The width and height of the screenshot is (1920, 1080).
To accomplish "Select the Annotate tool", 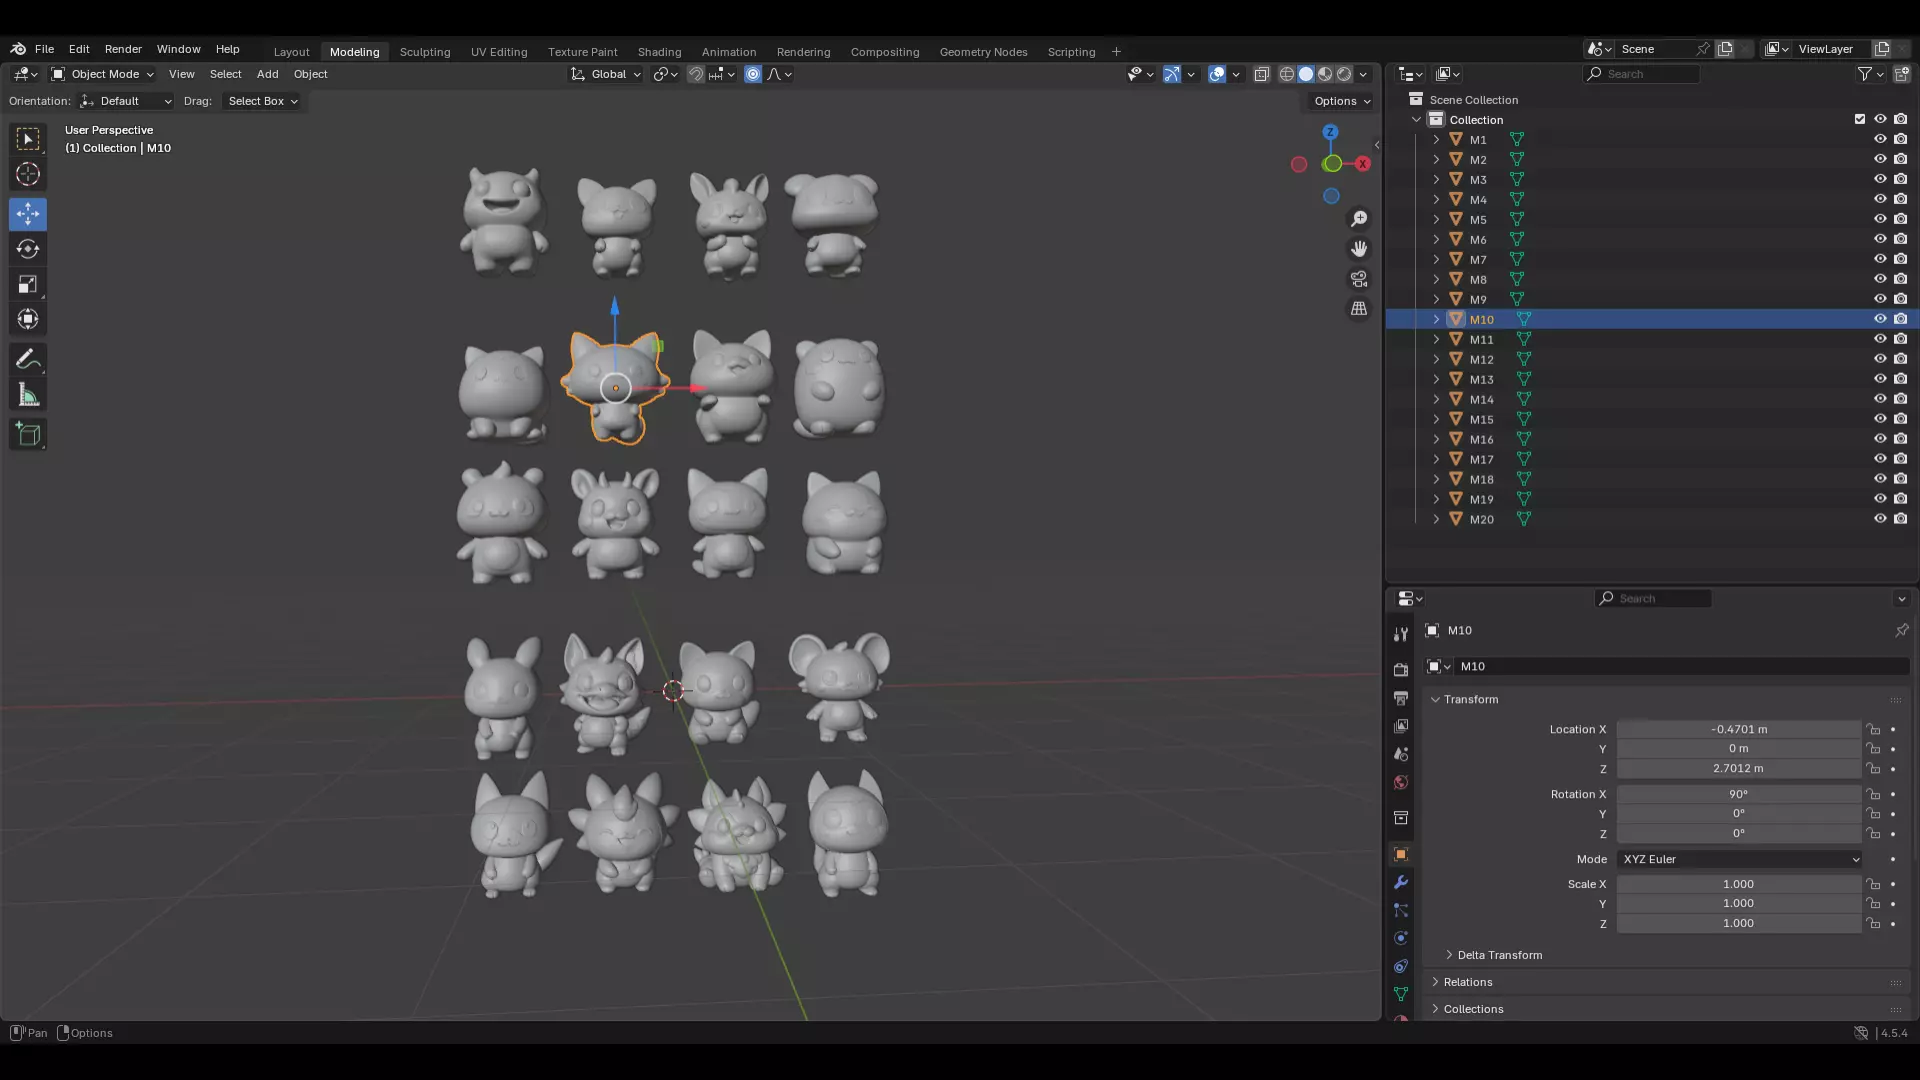I will pyautogui.click(x=28, y=360).
